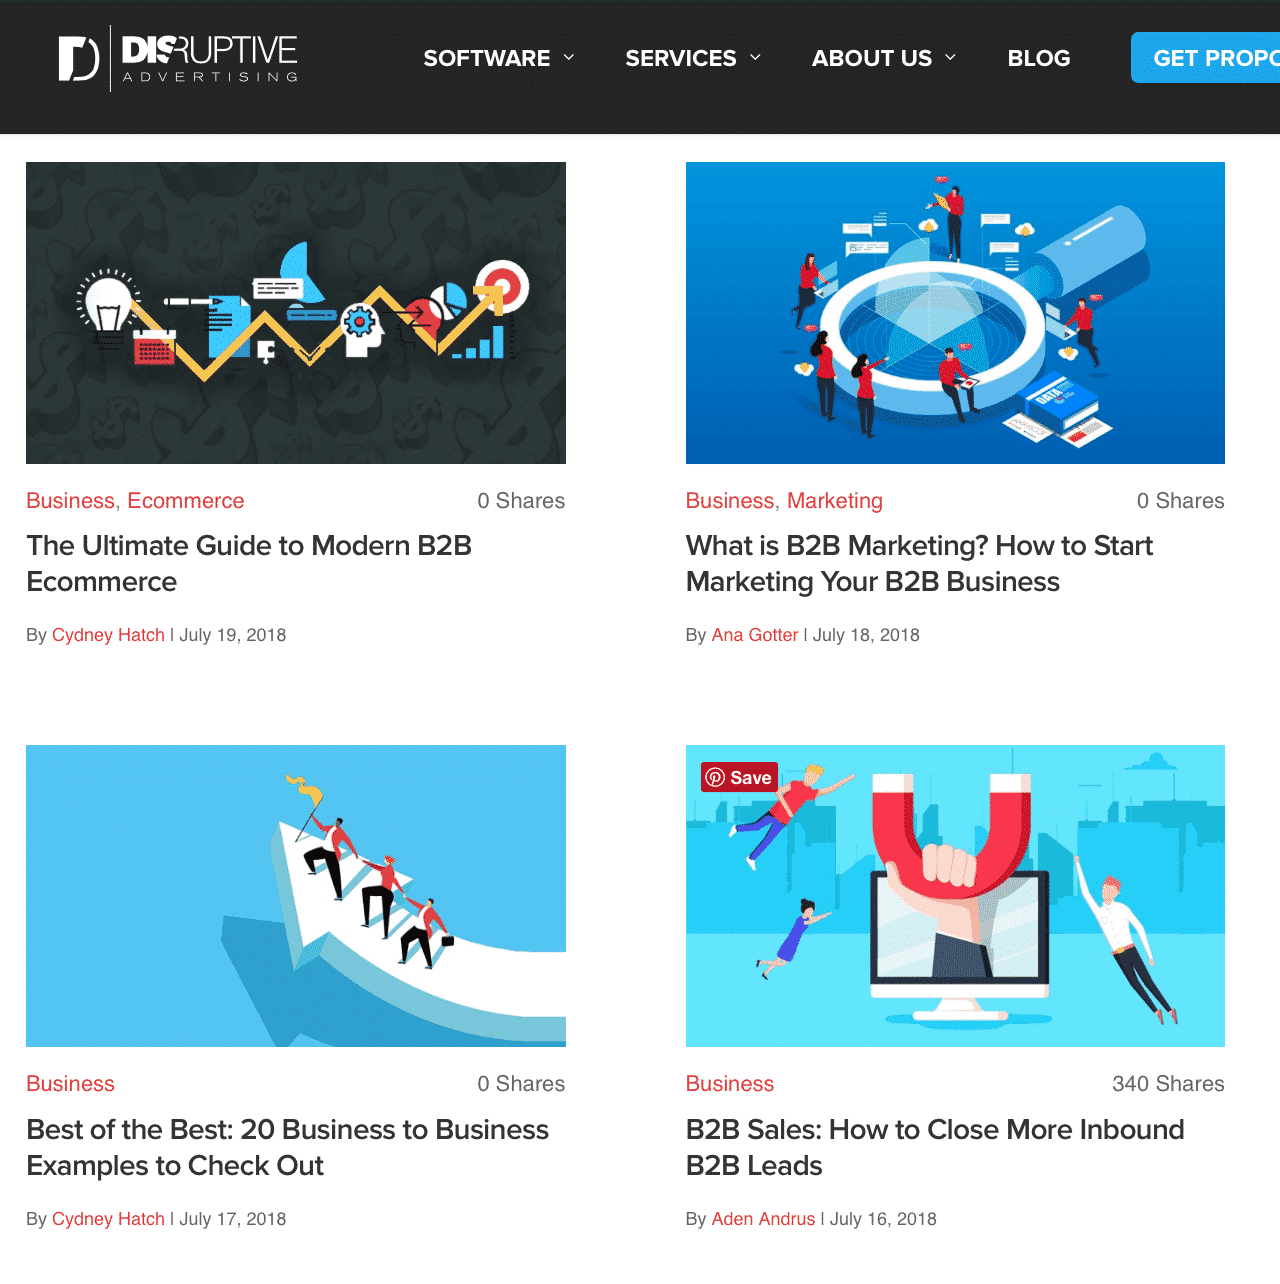
Task: Open the Software menu item
Action: tap(487, 58)
